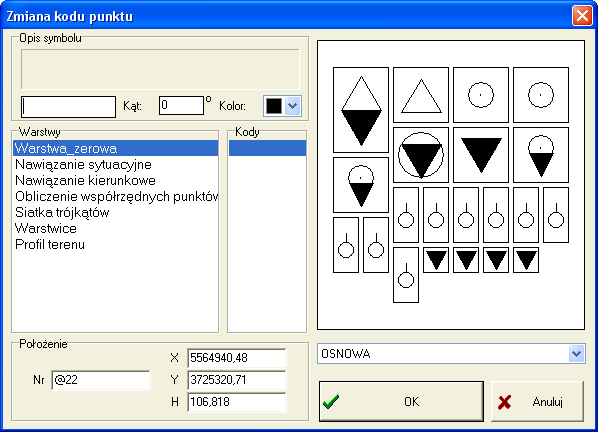The height and width of the screenshot is (432, 598).
Task: Expand the Kolor dropdown arrow
Action: [x=293, y=106]
